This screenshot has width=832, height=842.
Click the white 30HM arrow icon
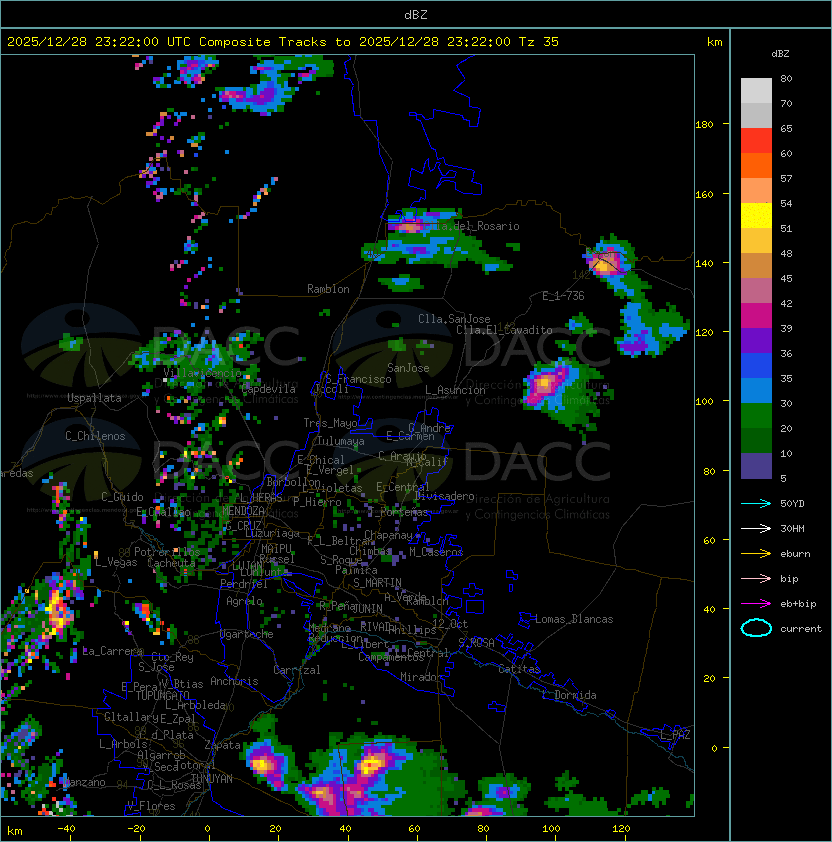(756, 528)
